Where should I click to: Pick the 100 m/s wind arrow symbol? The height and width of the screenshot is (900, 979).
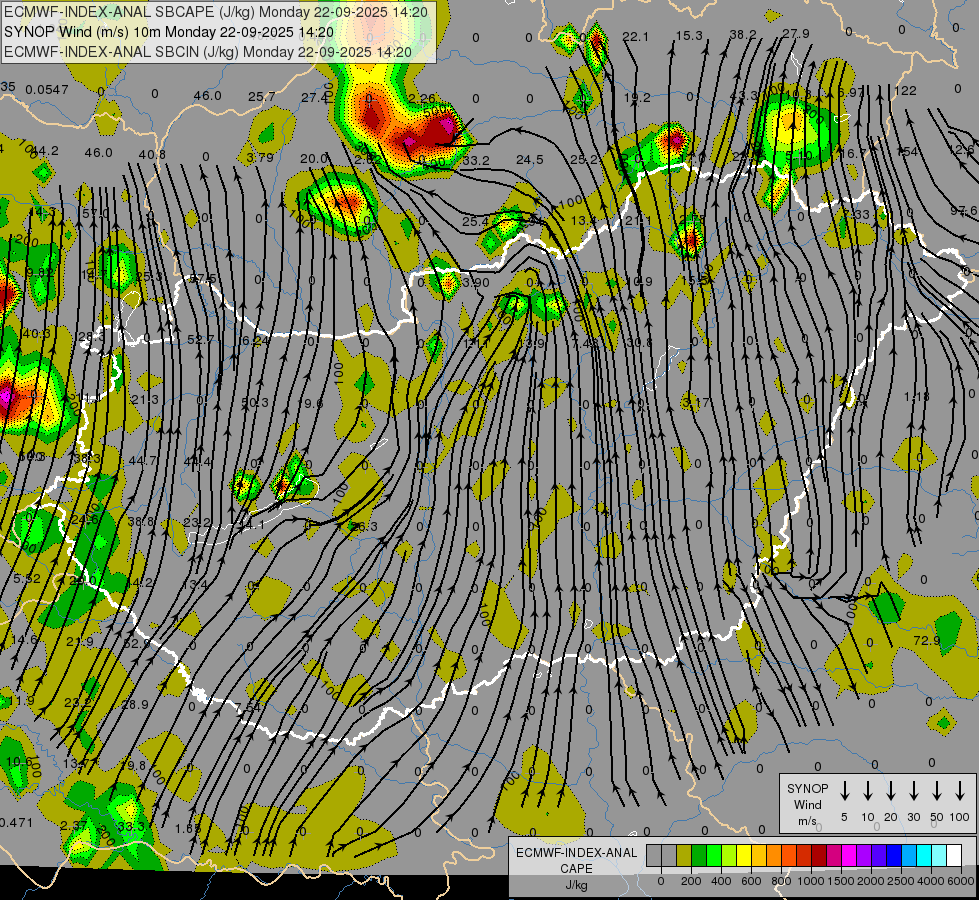pyautogui.click(x=960, y=791)
